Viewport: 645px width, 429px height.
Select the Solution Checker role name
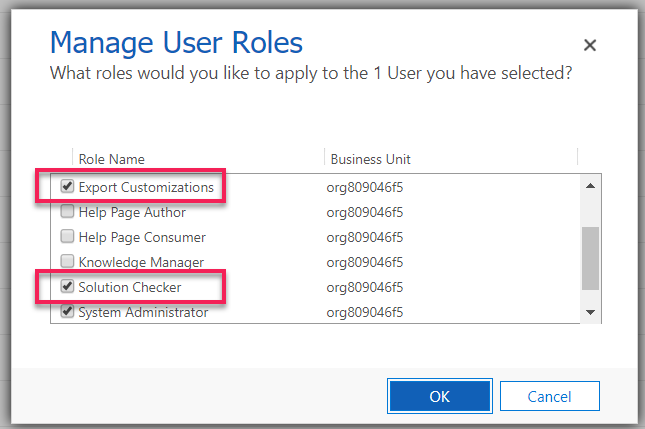point(130,287)
